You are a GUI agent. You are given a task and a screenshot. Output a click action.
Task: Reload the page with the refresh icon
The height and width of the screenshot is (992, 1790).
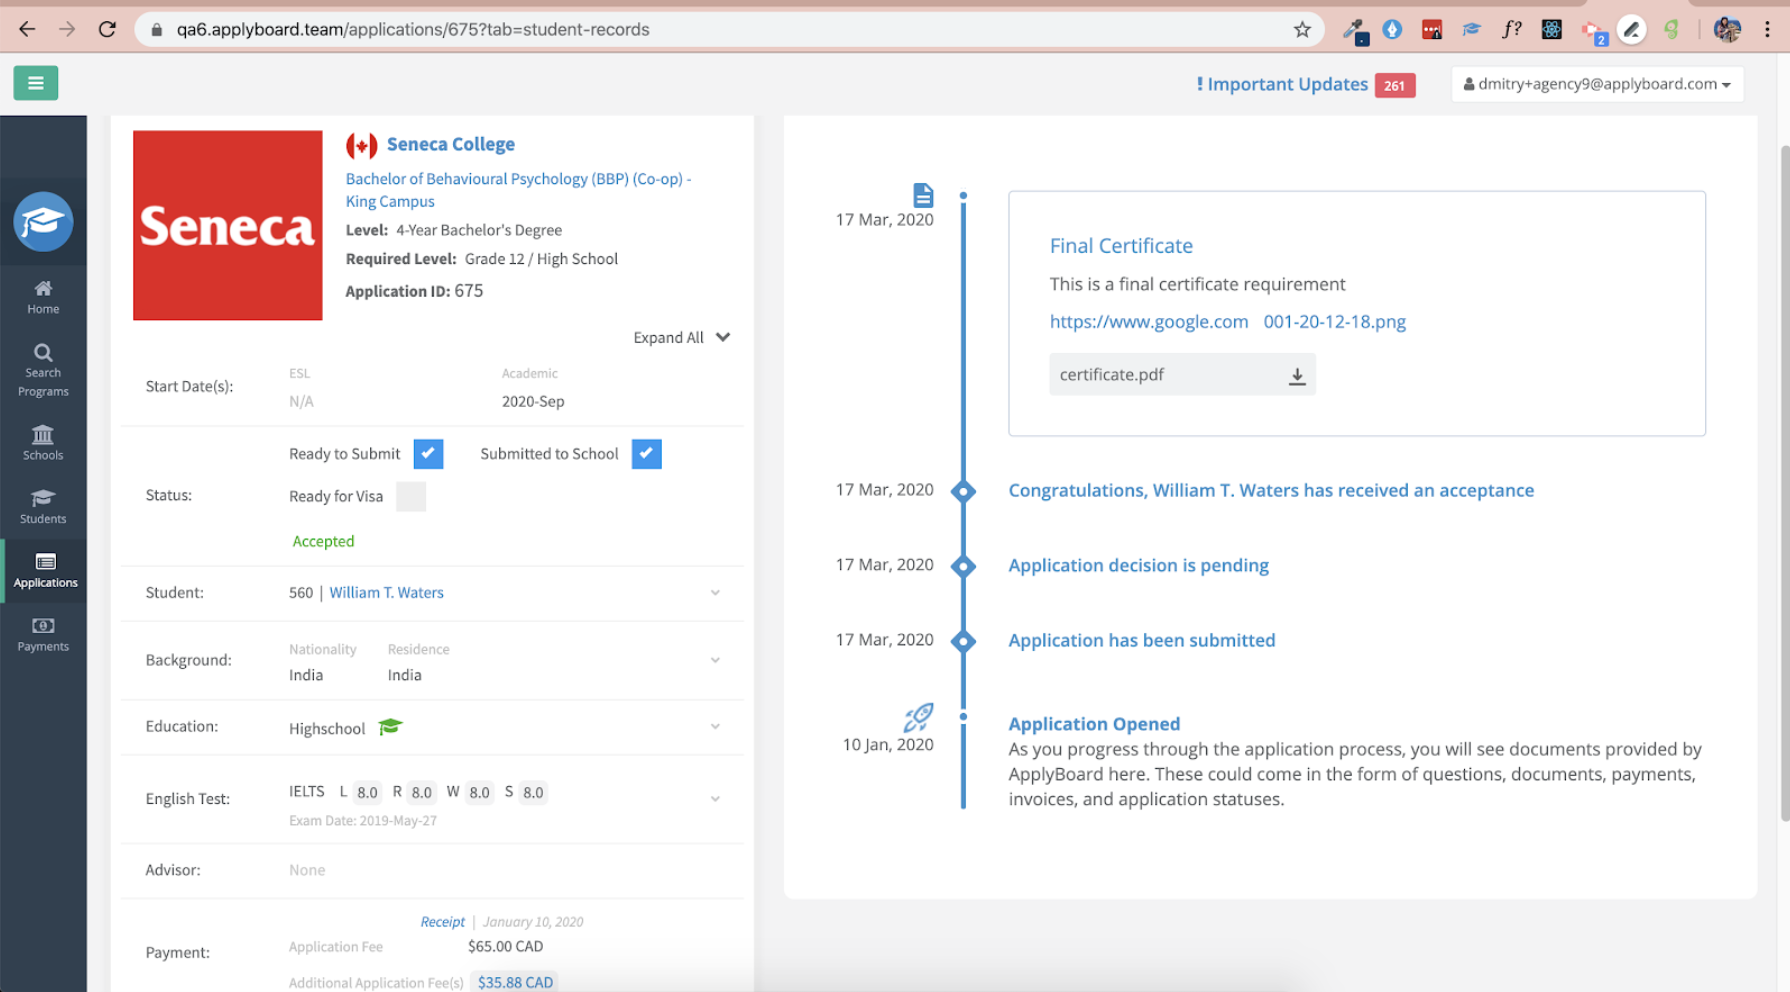pos(107,29)
